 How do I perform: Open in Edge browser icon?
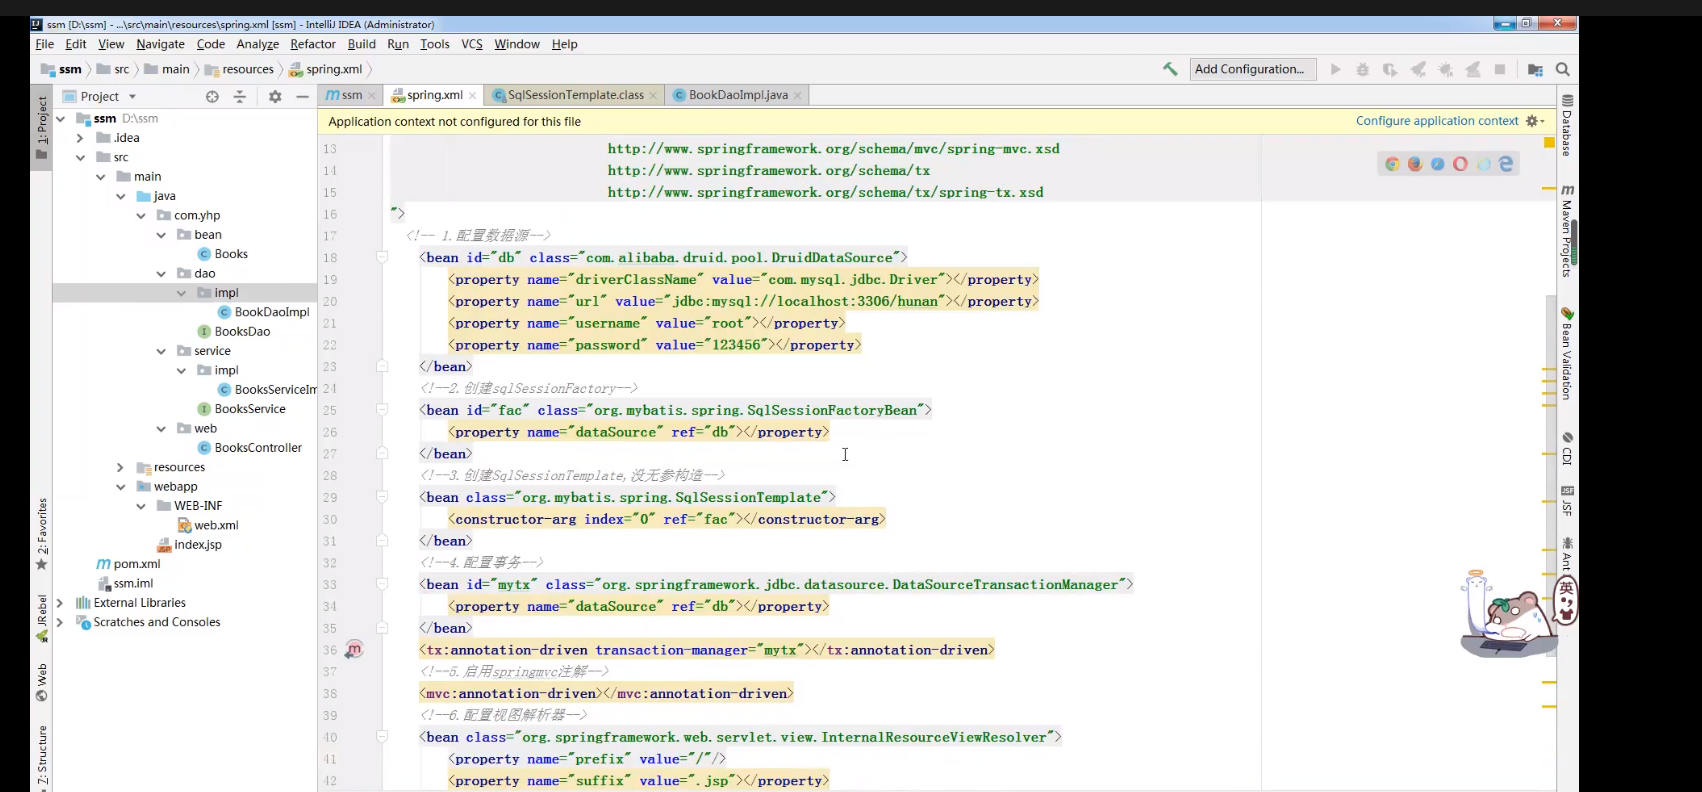(1506, 164)
